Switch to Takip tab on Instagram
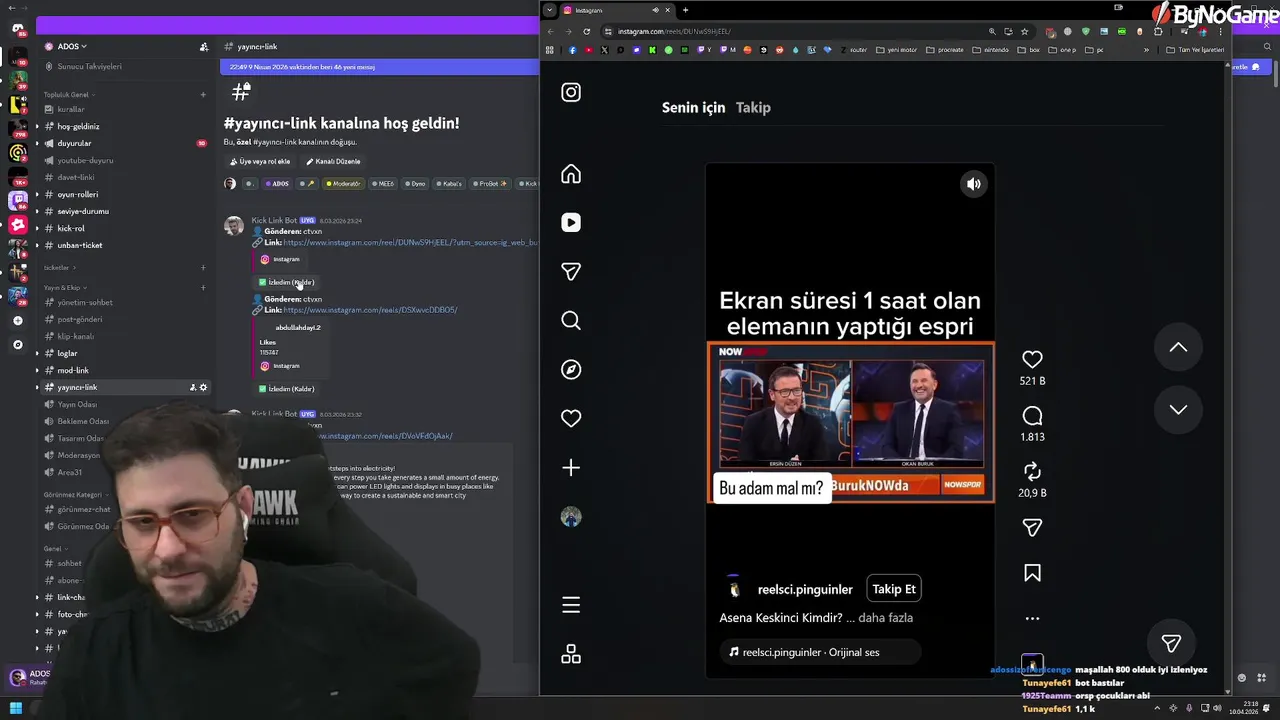1280x720 pixels. (753, 107)
